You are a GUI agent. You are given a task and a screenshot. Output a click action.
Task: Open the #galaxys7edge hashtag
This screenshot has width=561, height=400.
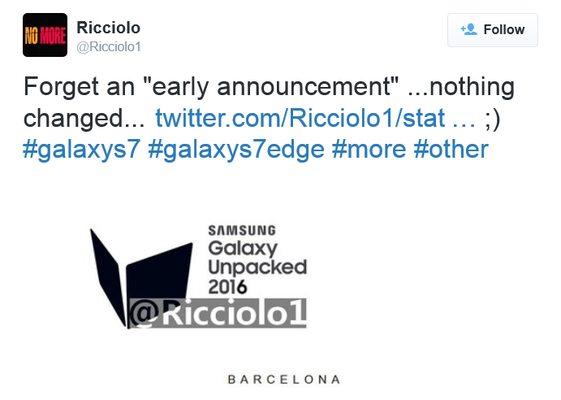point(236,150)
